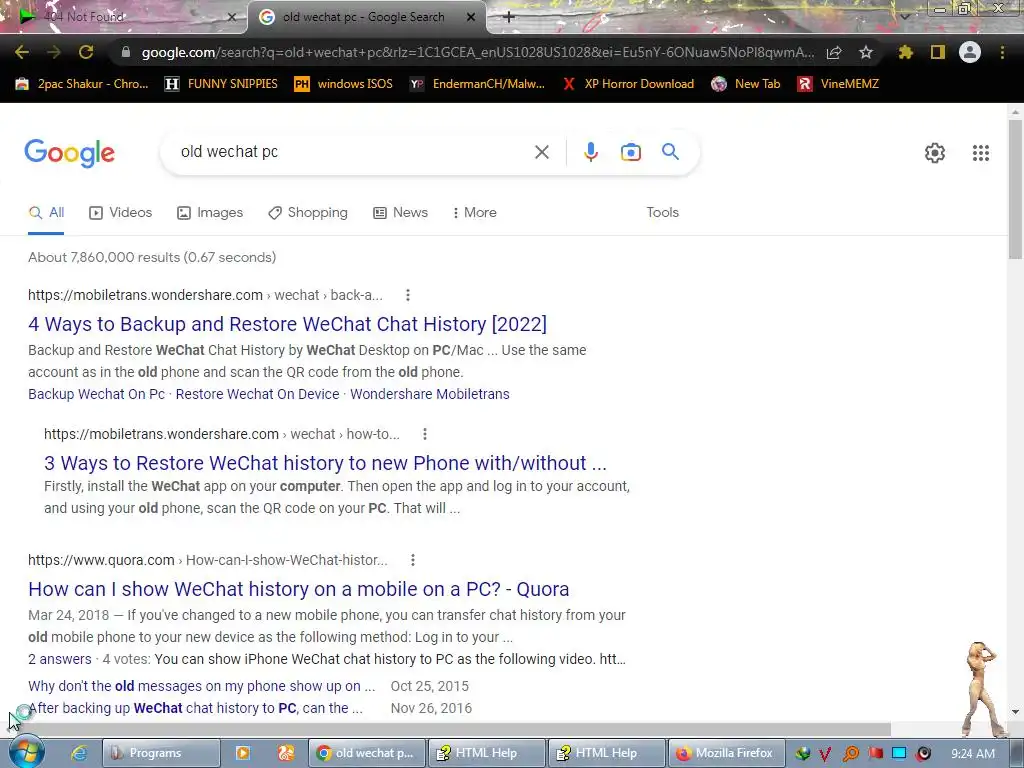Expand the More search categories menu
Image resolution: width=1024 pixels, height=768 pixels.
point(474,213)
